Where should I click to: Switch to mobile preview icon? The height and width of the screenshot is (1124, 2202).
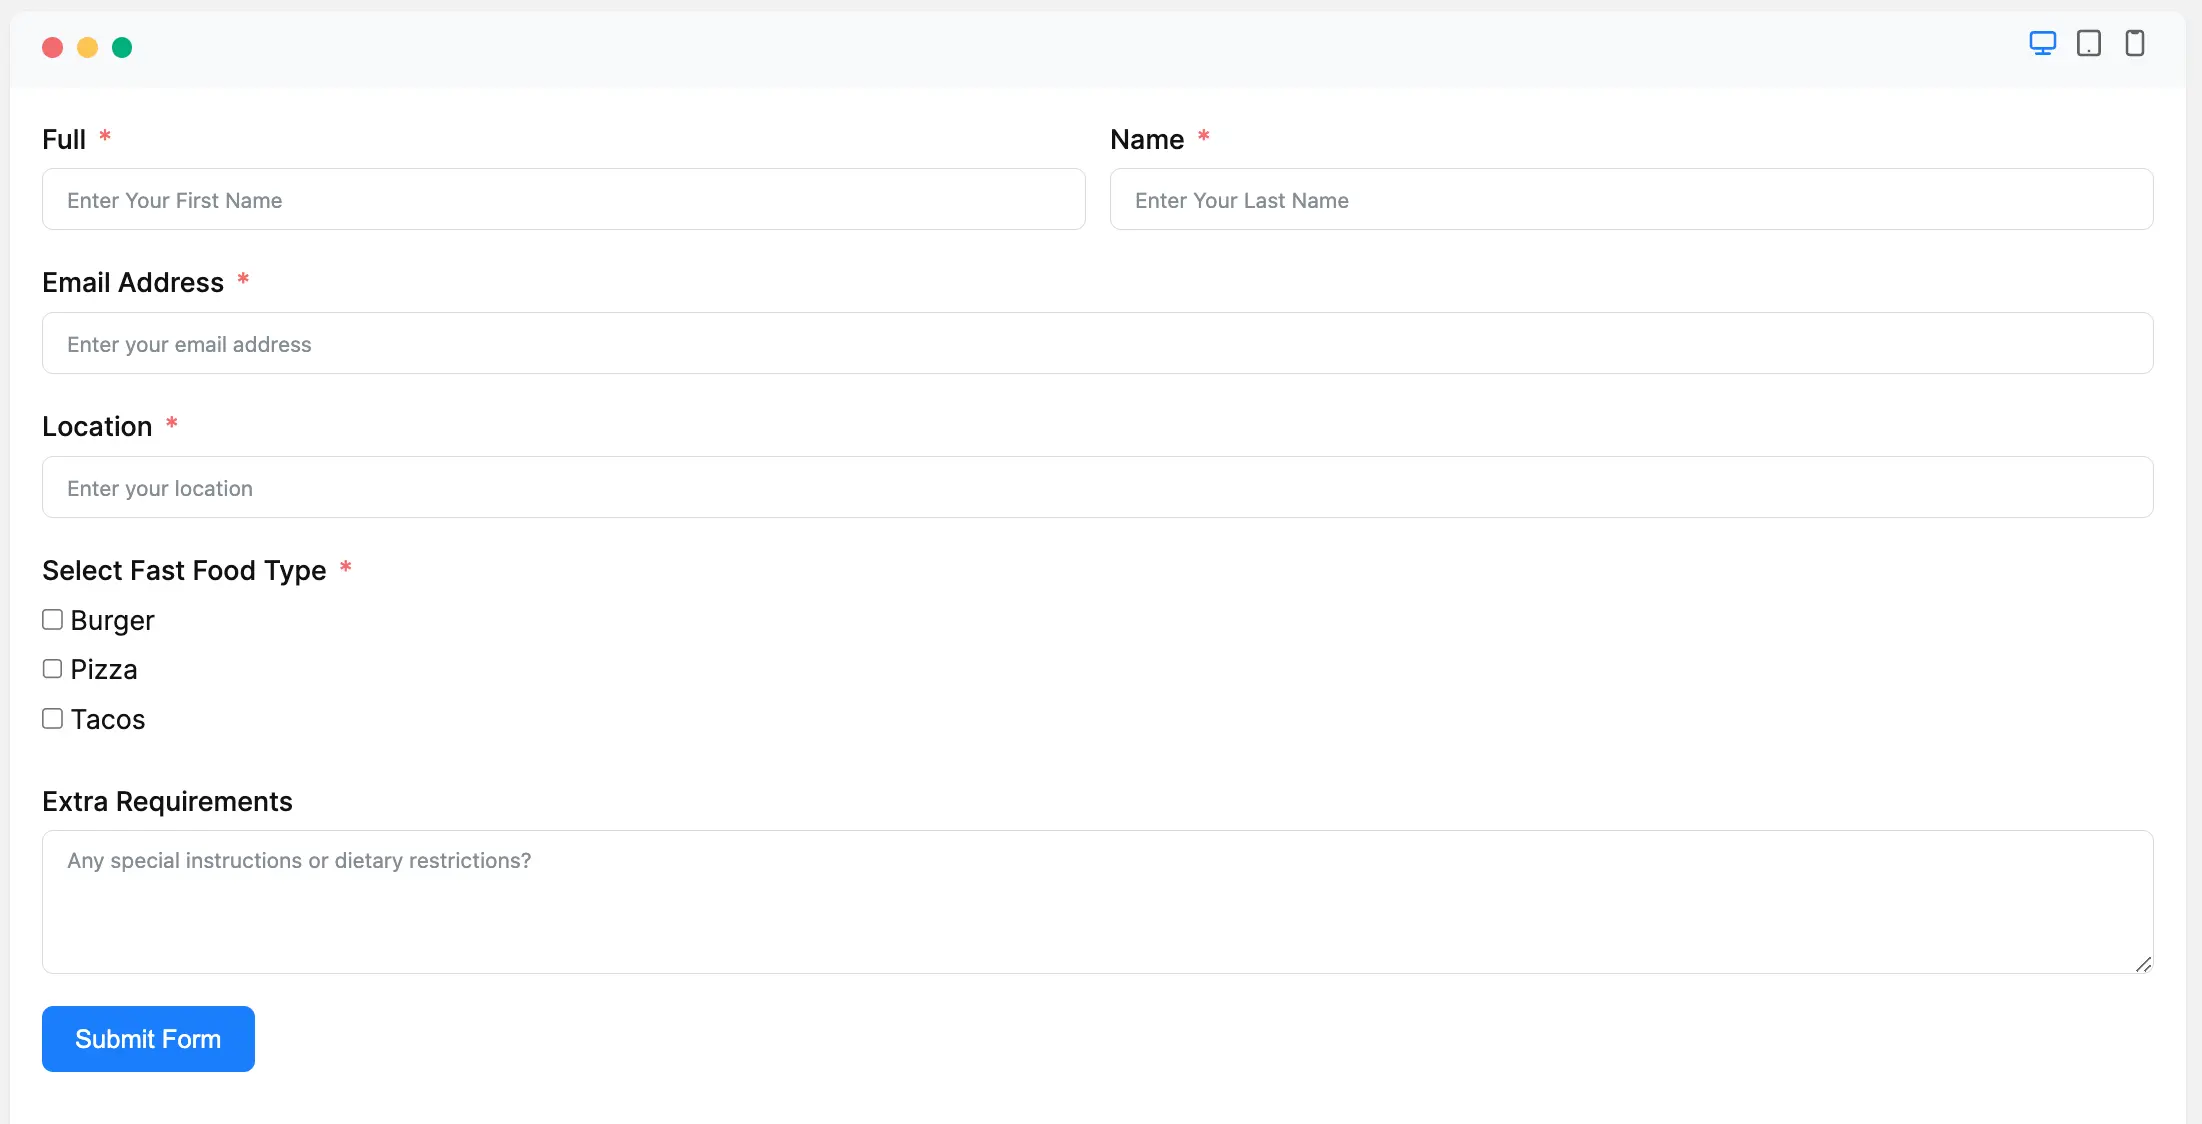(x=2134, y=43)
